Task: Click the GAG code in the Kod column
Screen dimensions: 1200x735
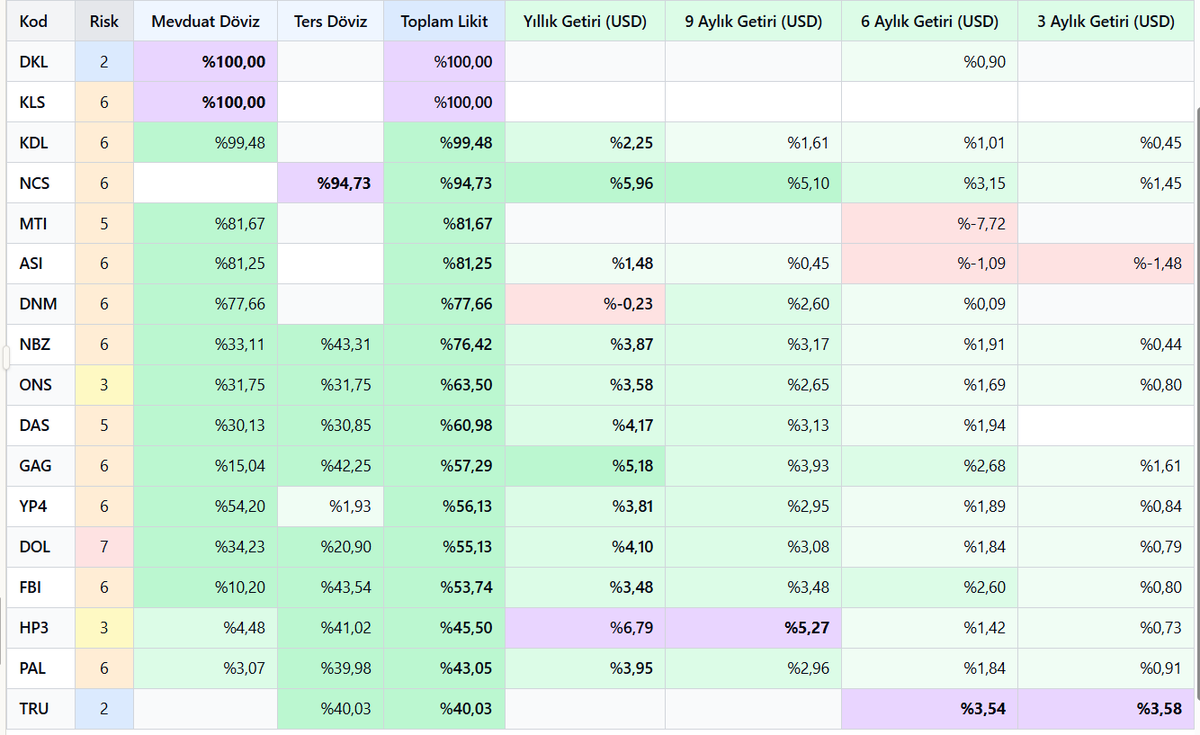Action: pos(40,466)
